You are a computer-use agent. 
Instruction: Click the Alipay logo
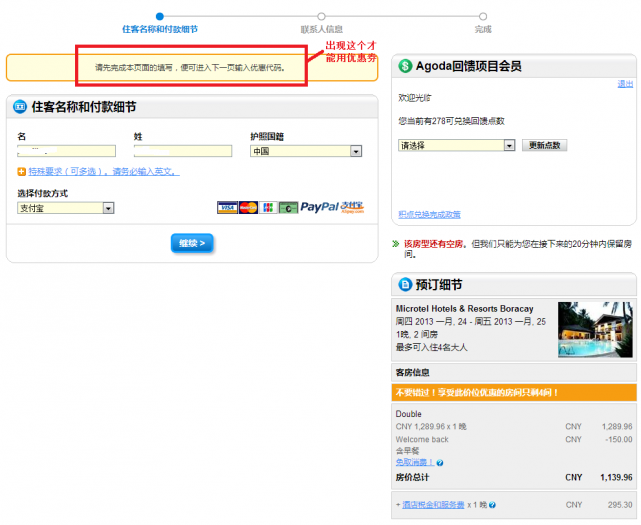[352, 207]
